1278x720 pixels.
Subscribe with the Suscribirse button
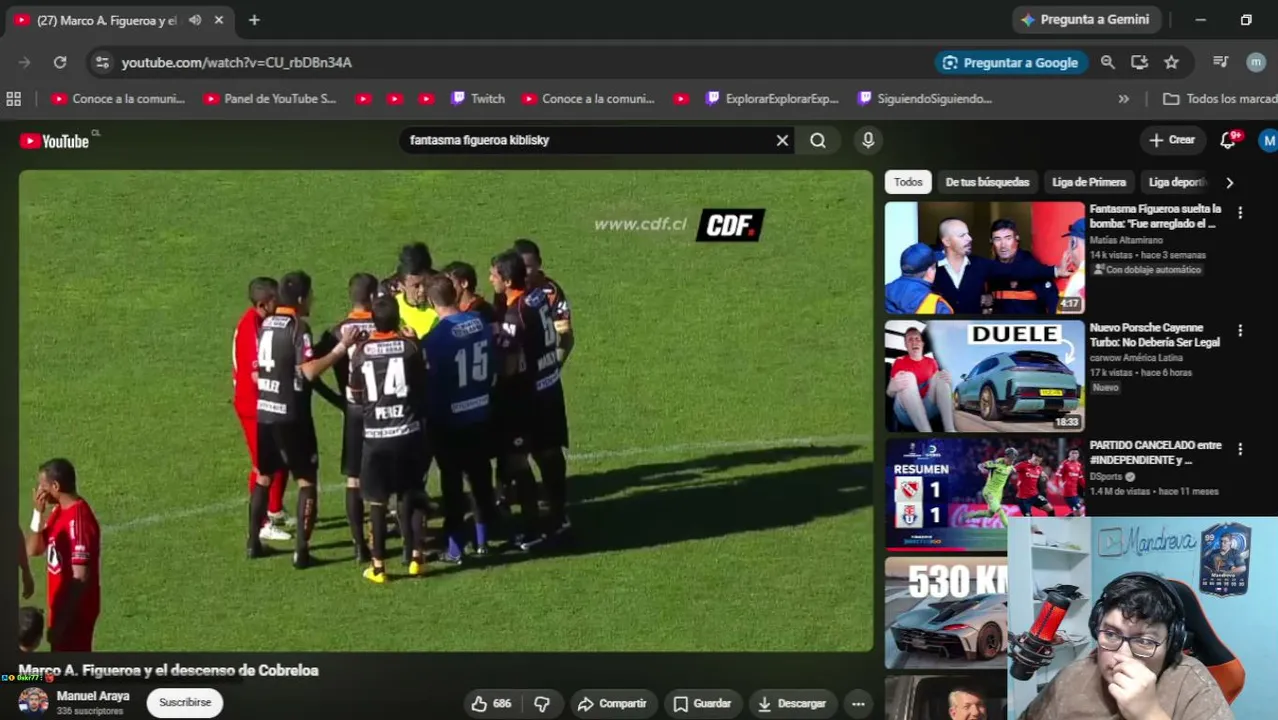tap(185, 703)
